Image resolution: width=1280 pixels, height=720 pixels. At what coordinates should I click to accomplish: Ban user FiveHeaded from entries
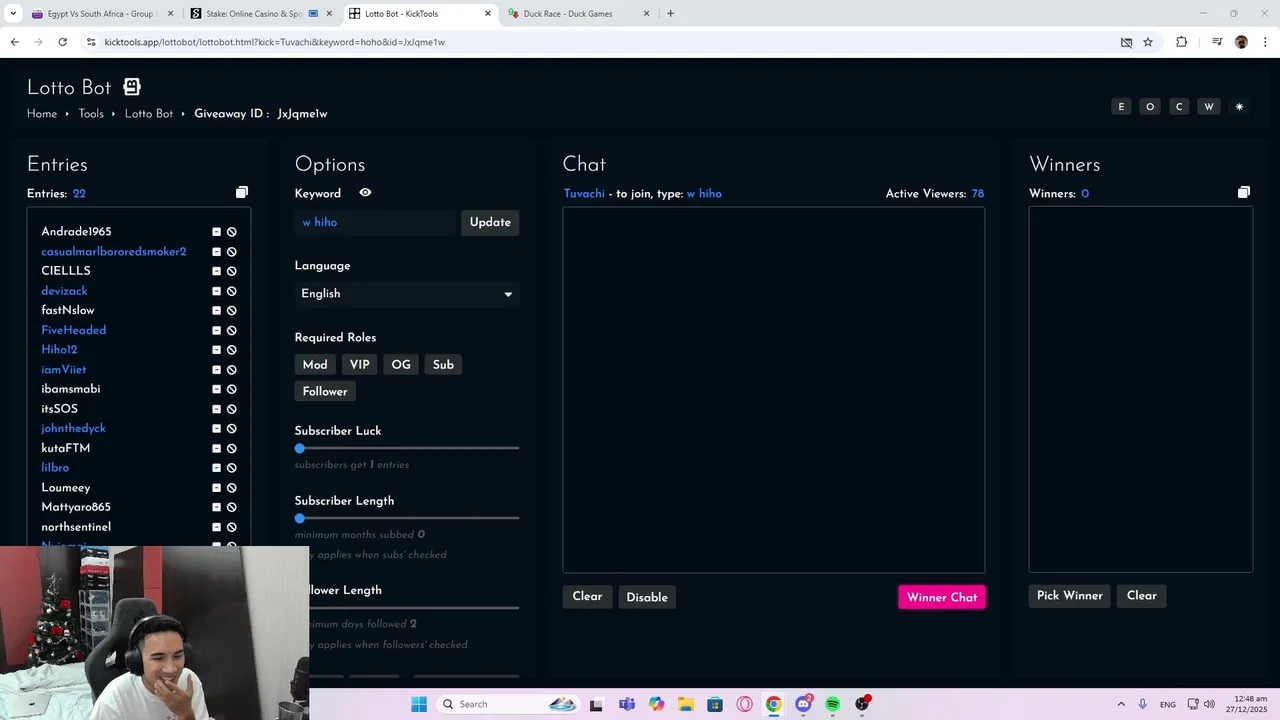[231, 330]
